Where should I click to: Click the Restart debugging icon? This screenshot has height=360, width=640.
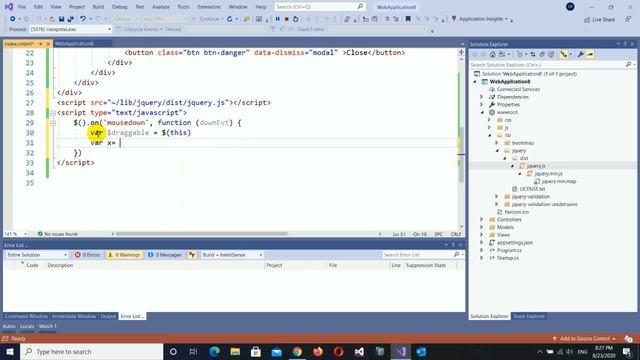(296, 19)
